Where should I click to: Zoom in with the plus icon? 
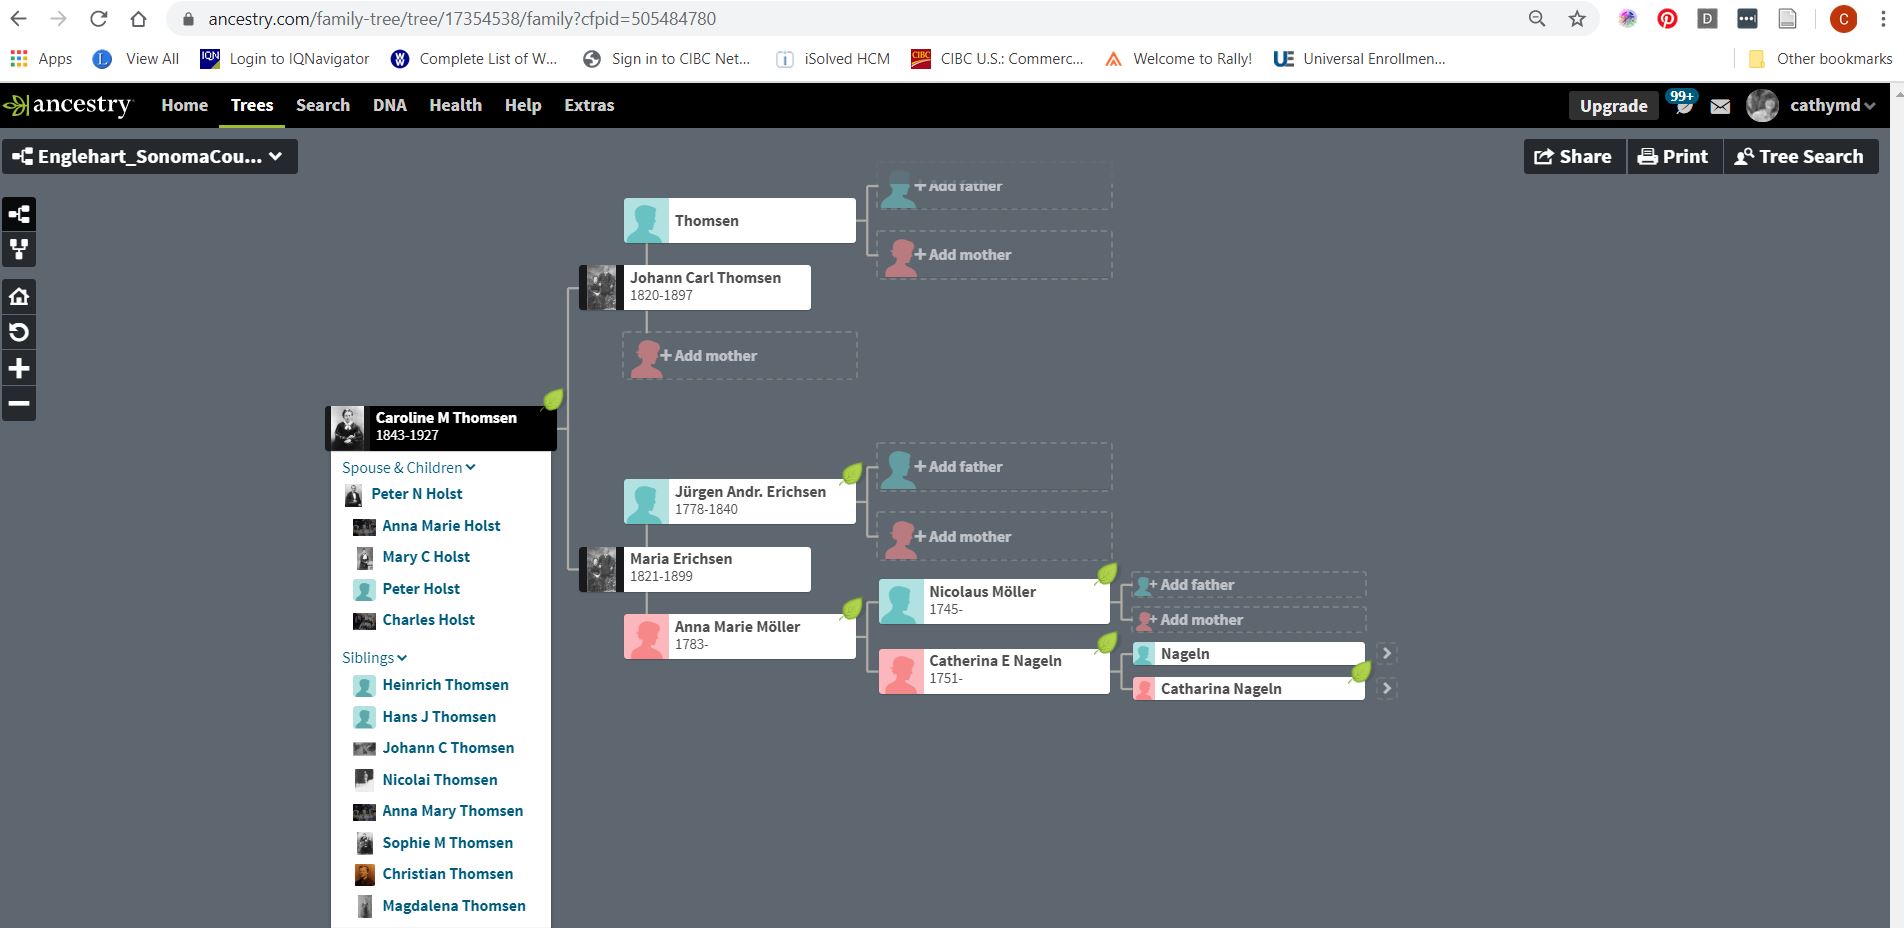pos(19,368)
